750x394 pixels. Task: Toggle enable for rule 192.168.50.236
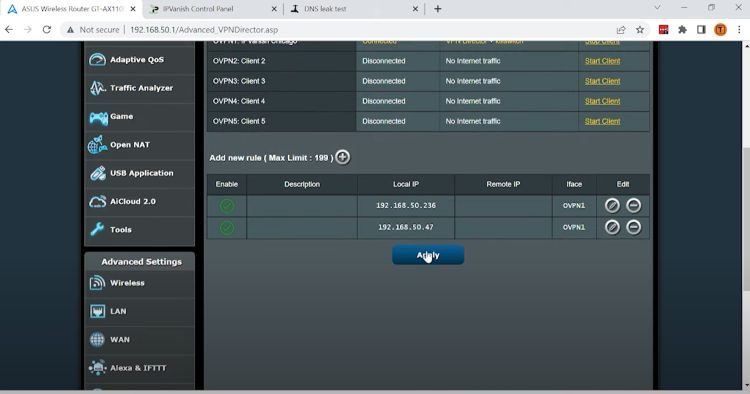tap(227, 206)
